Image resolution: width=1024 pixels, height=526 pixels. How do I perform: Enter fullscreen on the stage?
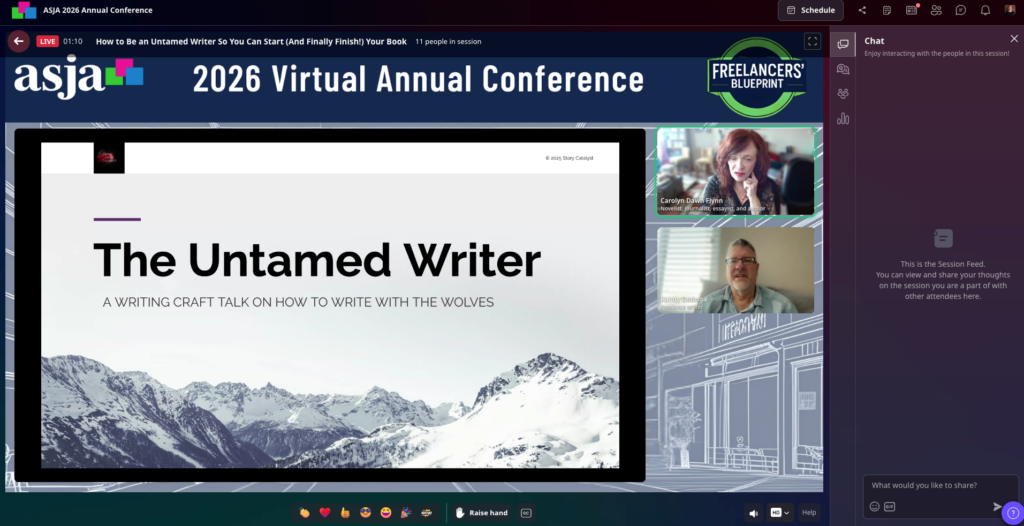pos(812,41)
